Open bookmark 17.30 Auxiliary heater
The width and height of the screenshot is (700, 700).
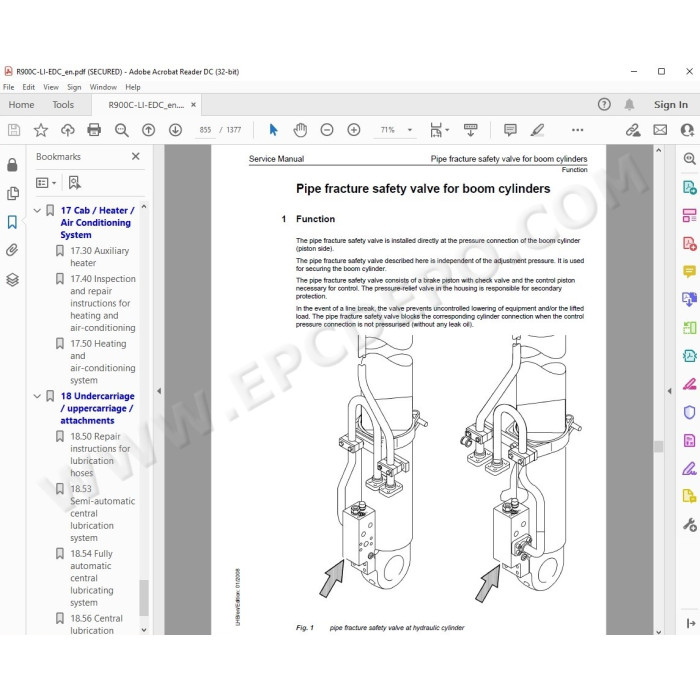[100, 257]
